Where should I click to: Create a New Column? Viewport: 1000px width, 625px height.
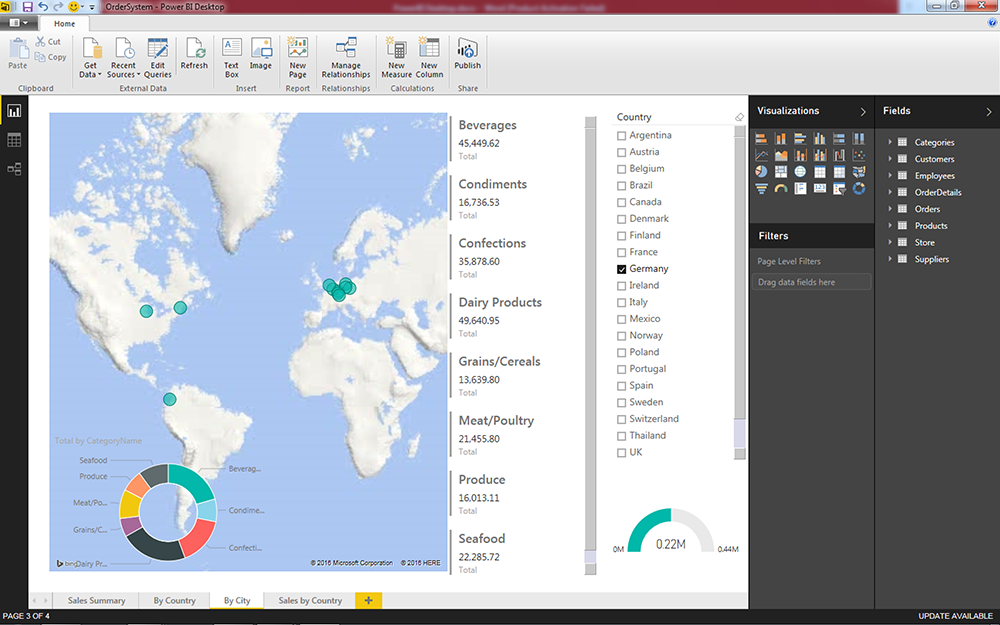pyautogui.click(x=429, y=57)
